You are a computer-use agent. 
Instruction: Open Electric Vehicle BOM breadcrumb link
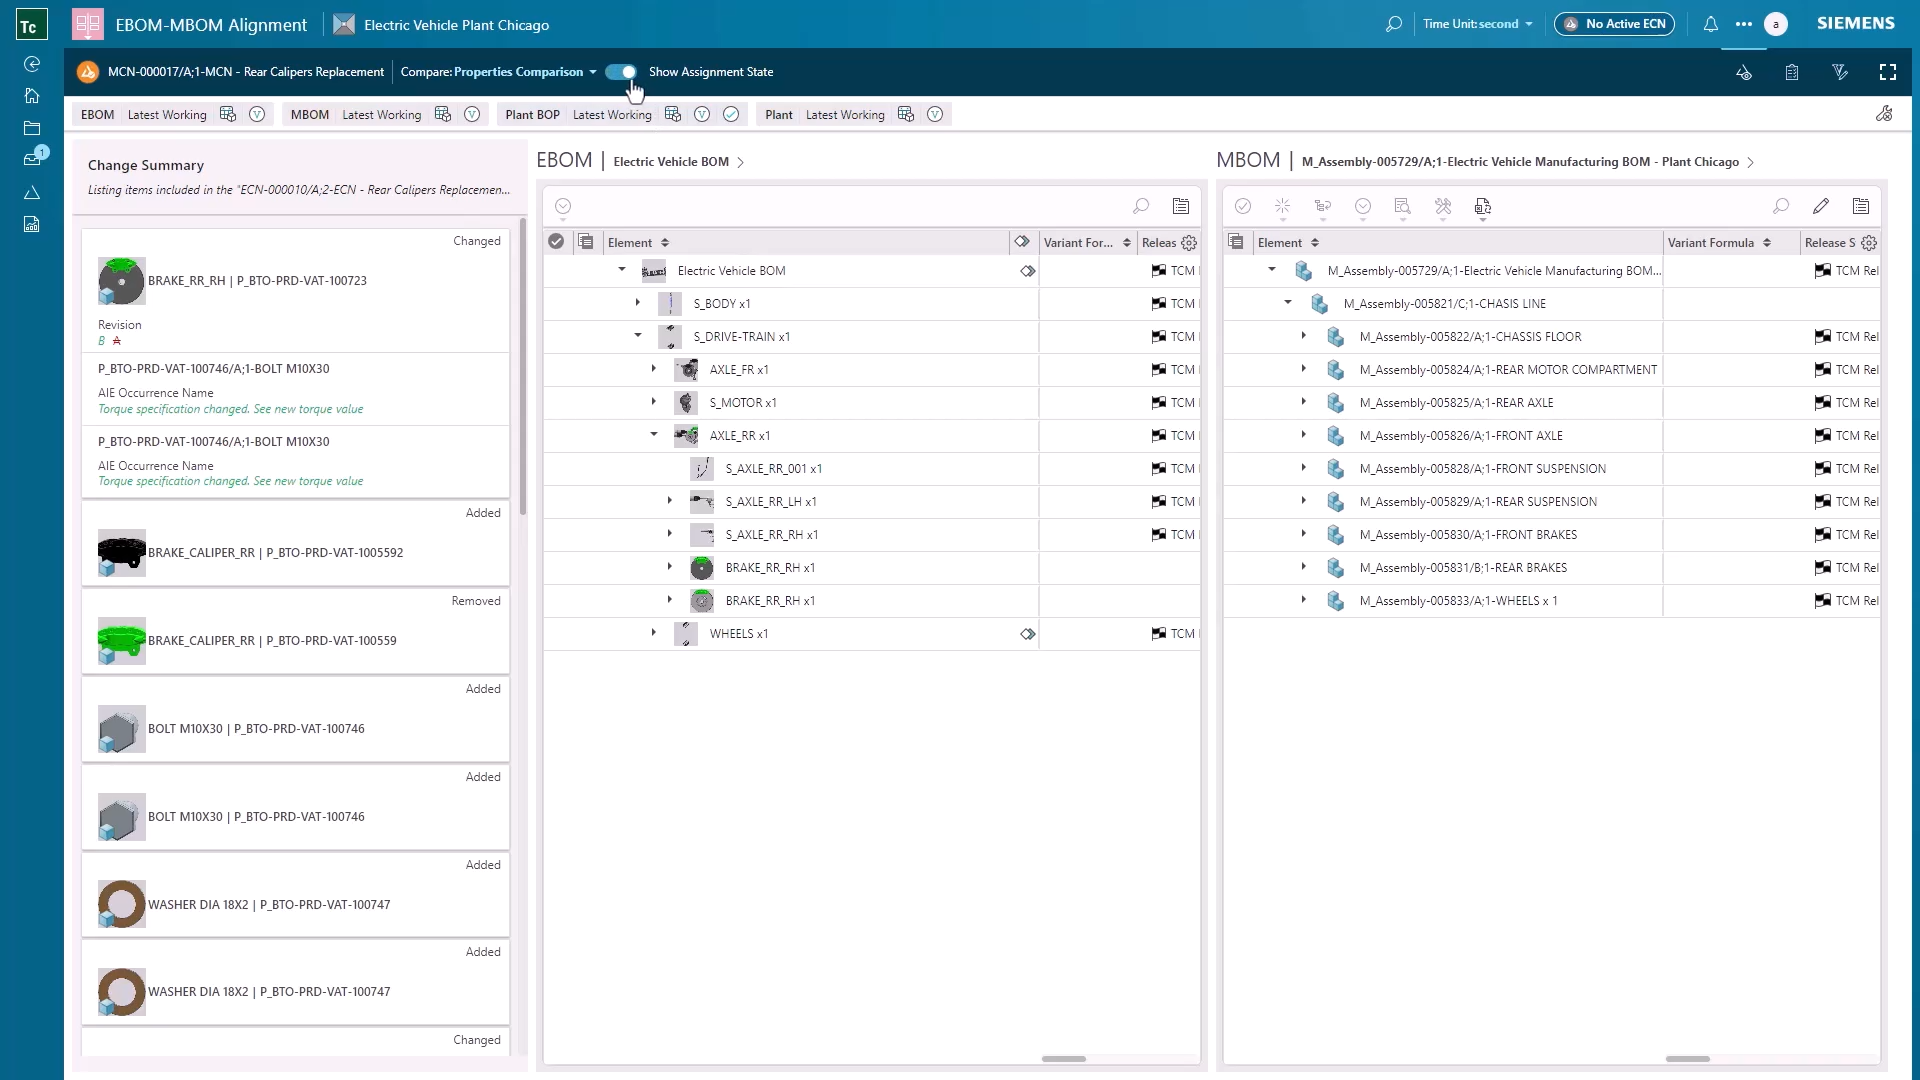point(671,162)
